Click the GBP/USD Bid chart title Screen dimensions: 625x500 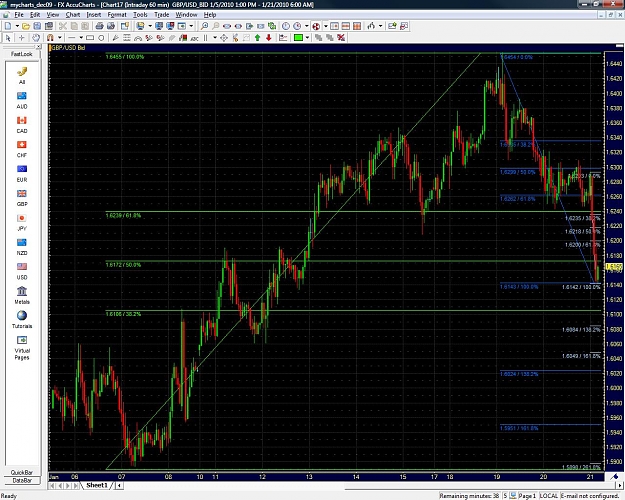68,48
